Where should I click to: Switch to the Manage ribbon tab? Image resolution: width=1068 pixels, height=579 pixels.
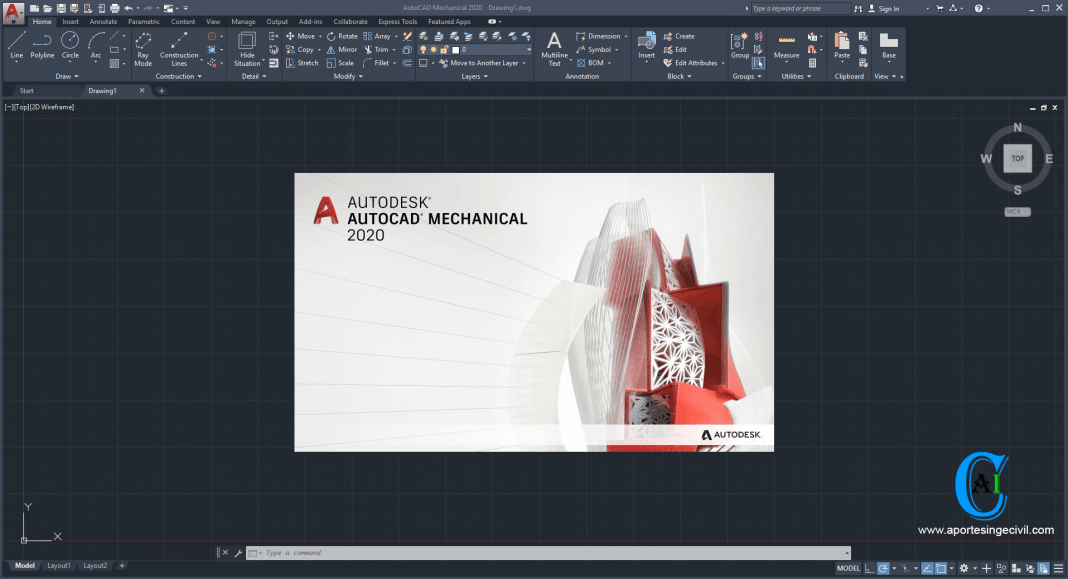pyautogui.click(x=243, y=22)
